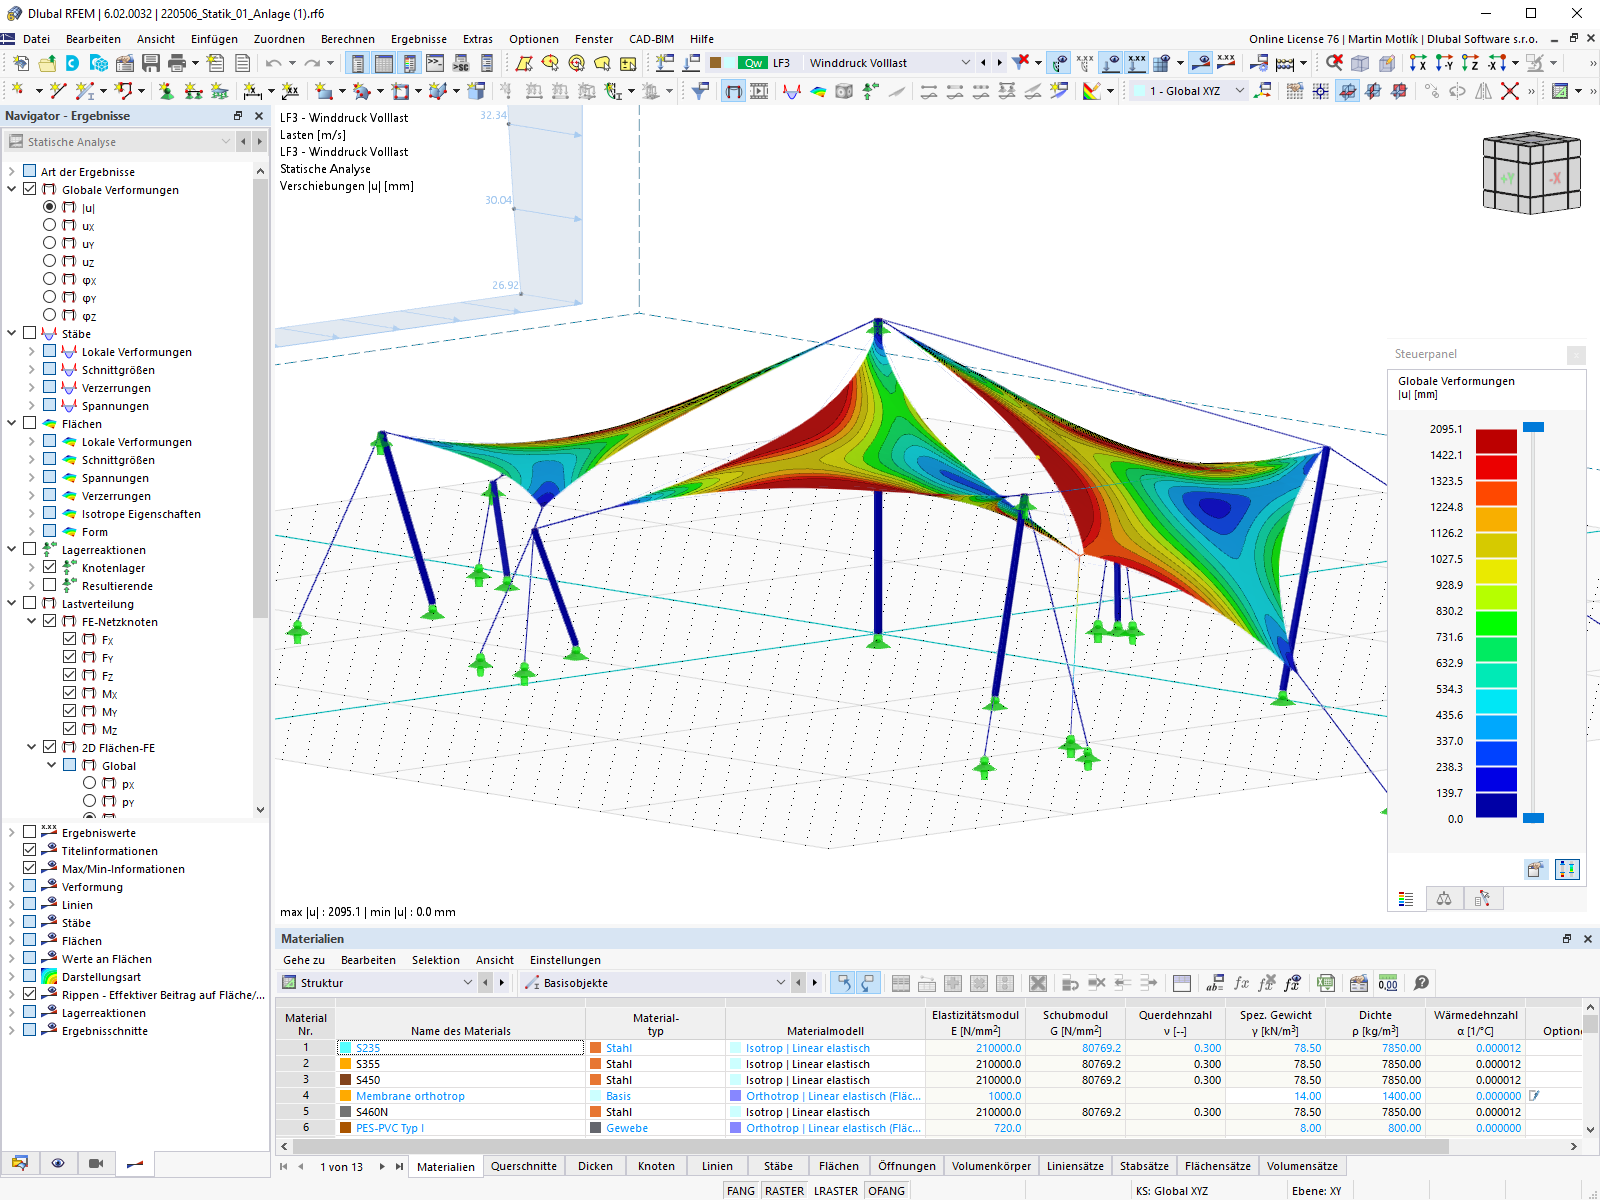Switch to the Querschnitte tab
The width and height of the screenshot is (1600, 1200).
pos(525,1166)
